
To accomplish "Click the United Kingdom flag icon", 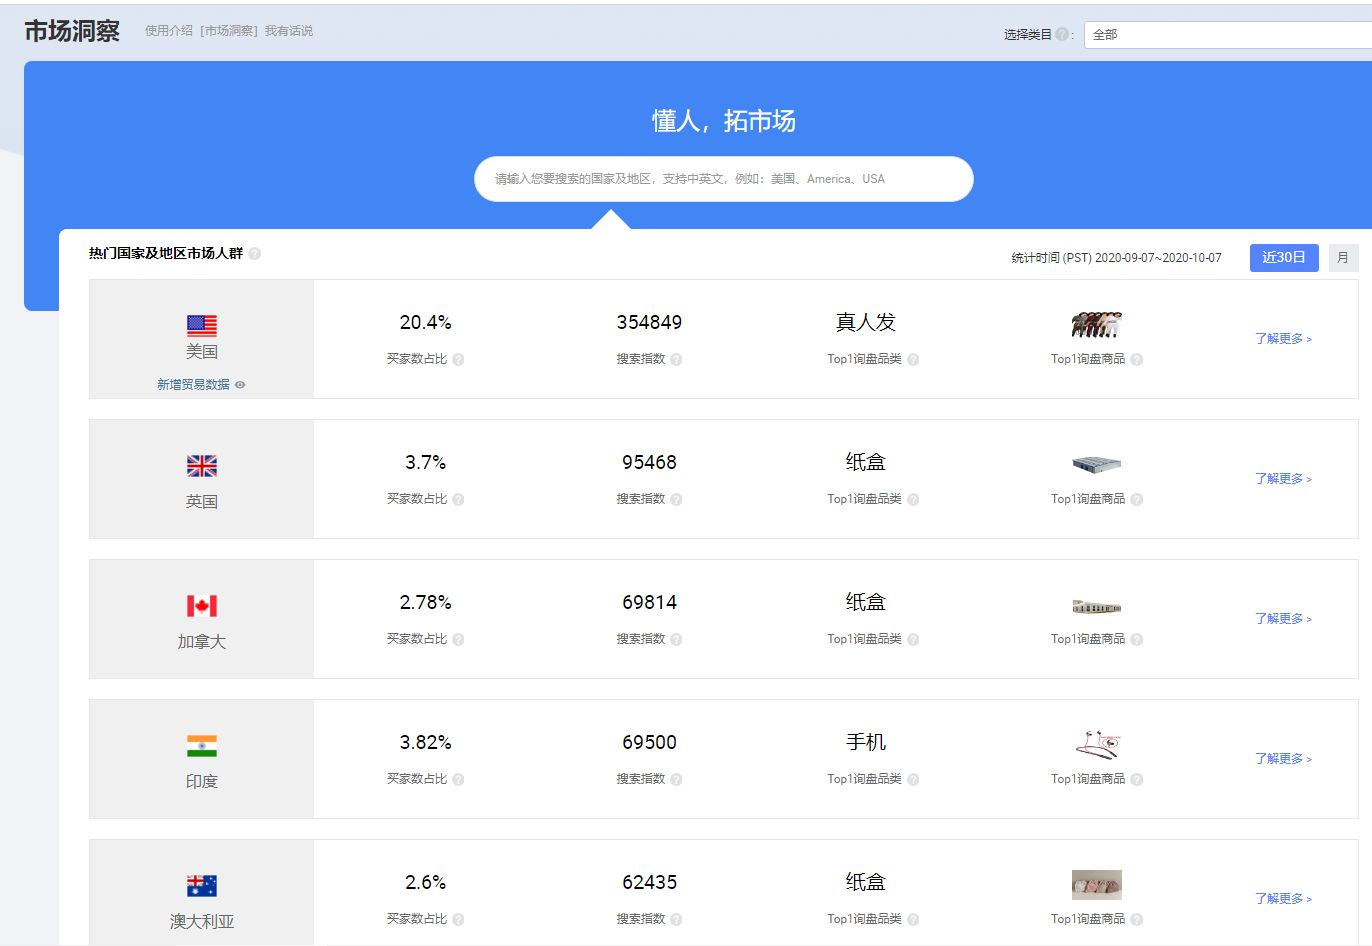I will pyautogui.click(x=201, y=463).
